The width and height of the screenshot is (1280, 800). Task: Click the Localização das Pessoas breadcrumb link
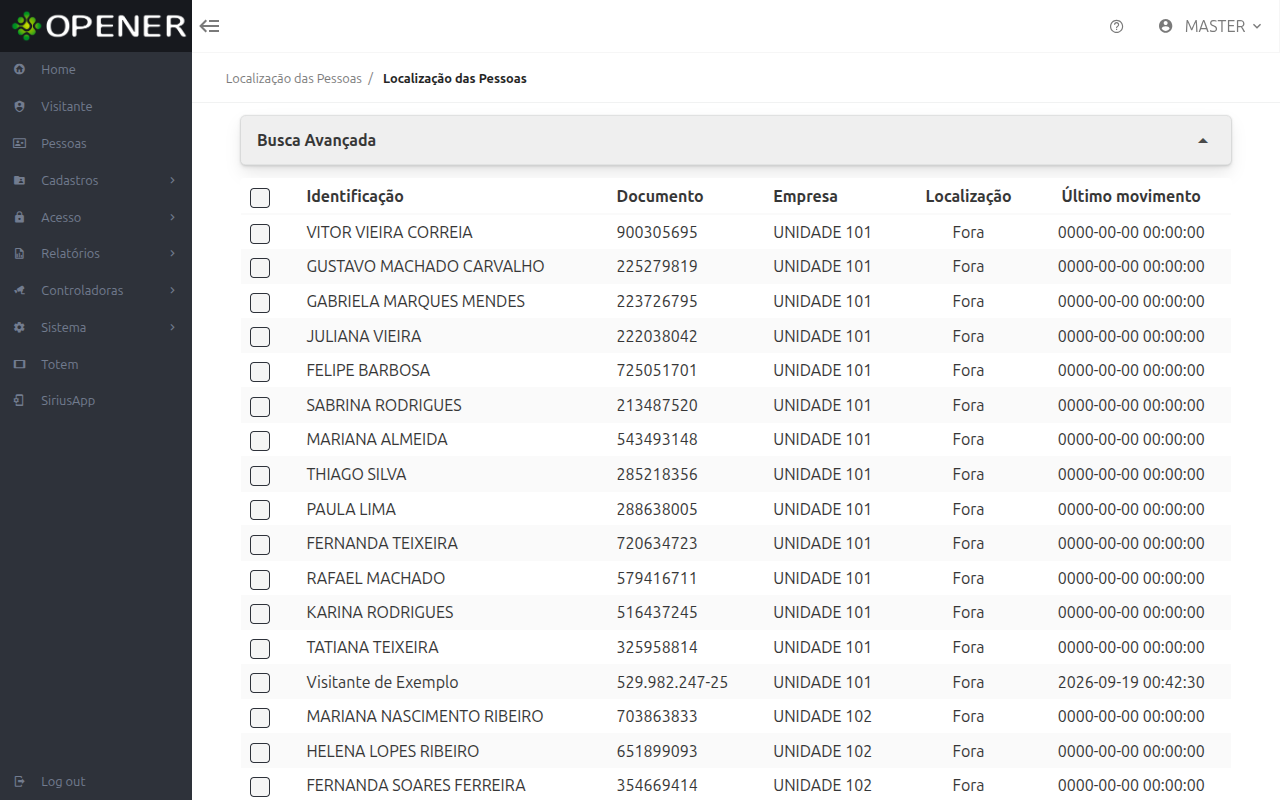point(294,78)
